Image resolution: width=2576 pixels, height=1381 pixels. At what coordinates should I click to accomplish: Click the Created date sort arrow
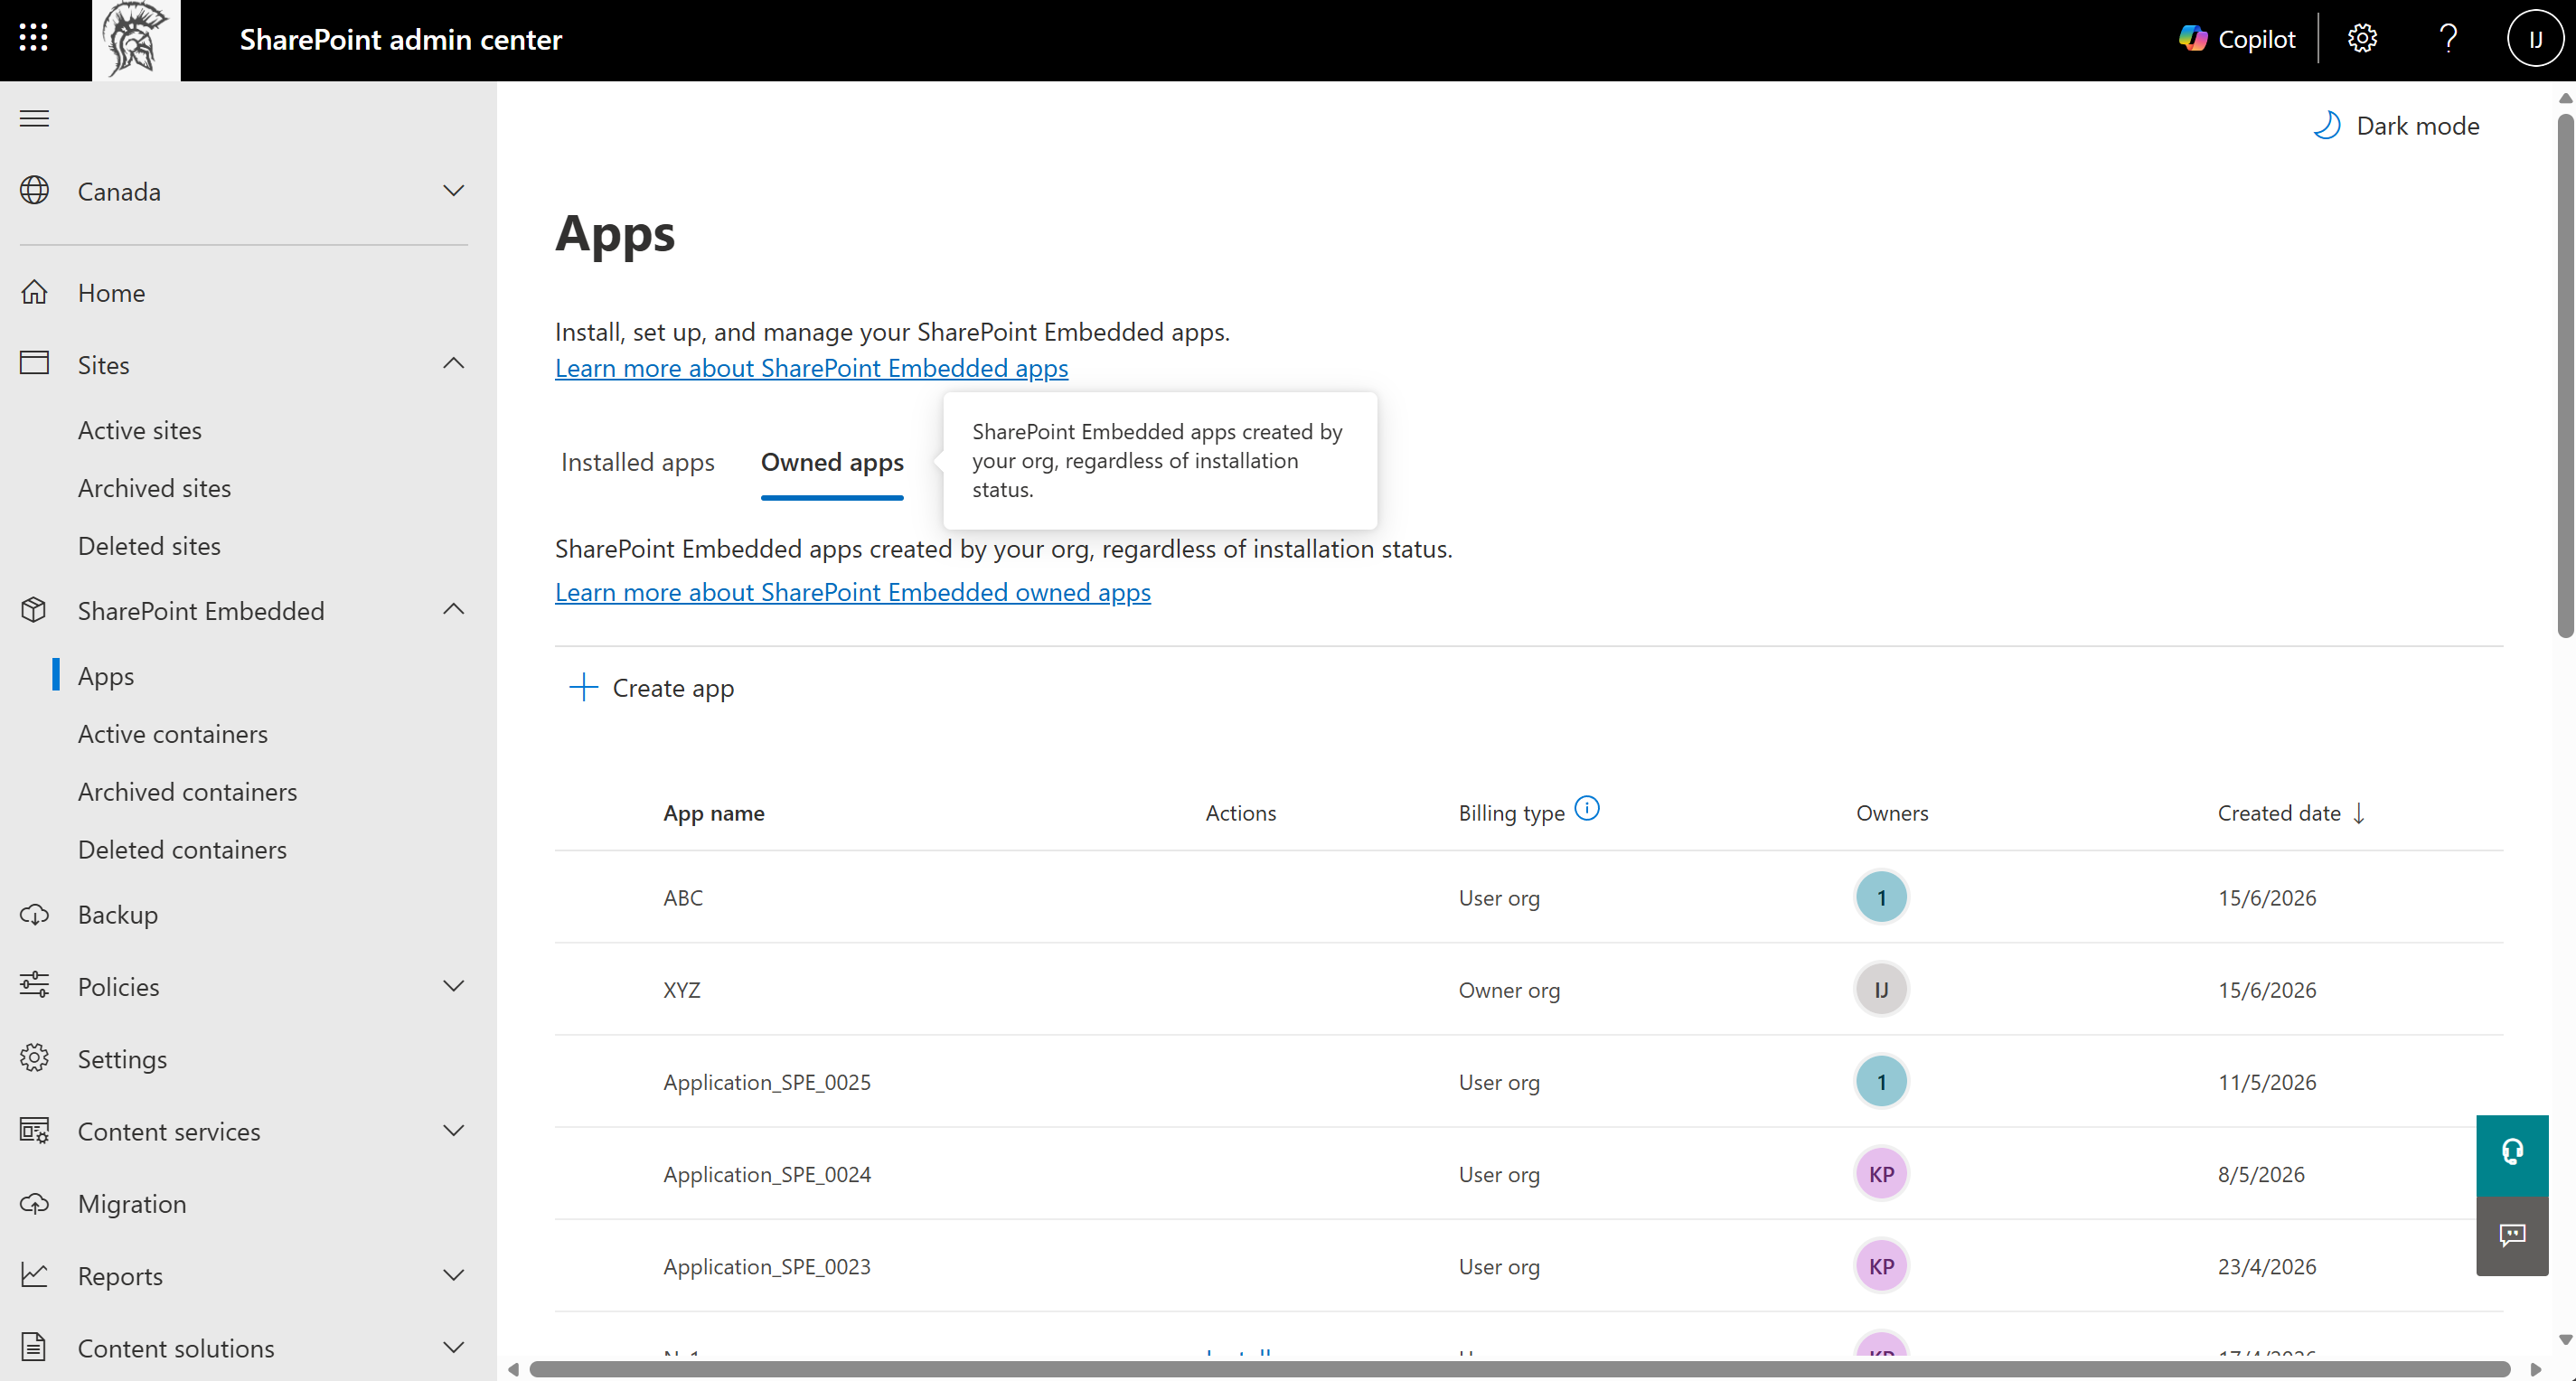pos(2359,813)
